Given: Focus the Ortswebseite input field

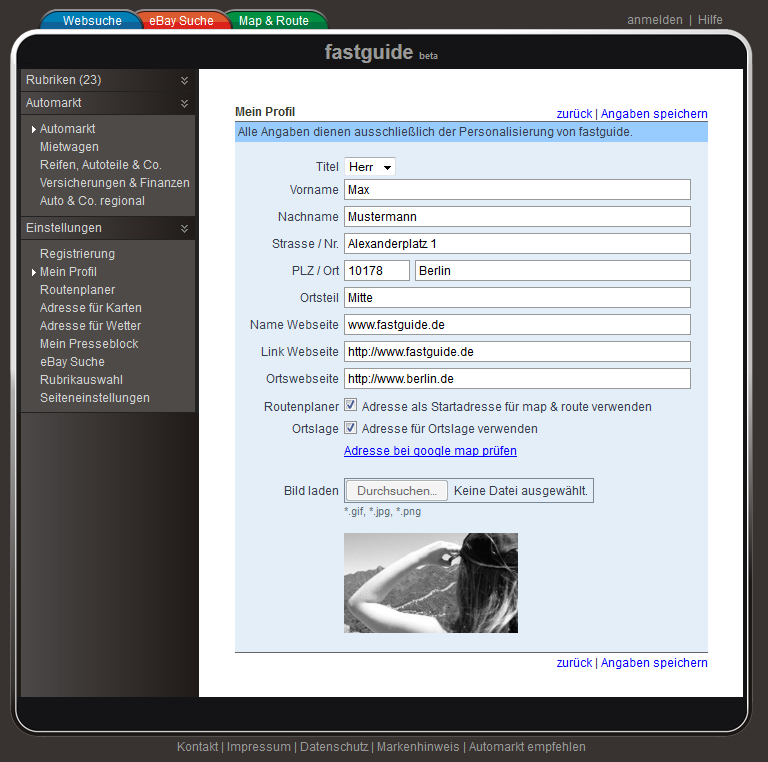Looking at the screenshot, I should 517,378.
